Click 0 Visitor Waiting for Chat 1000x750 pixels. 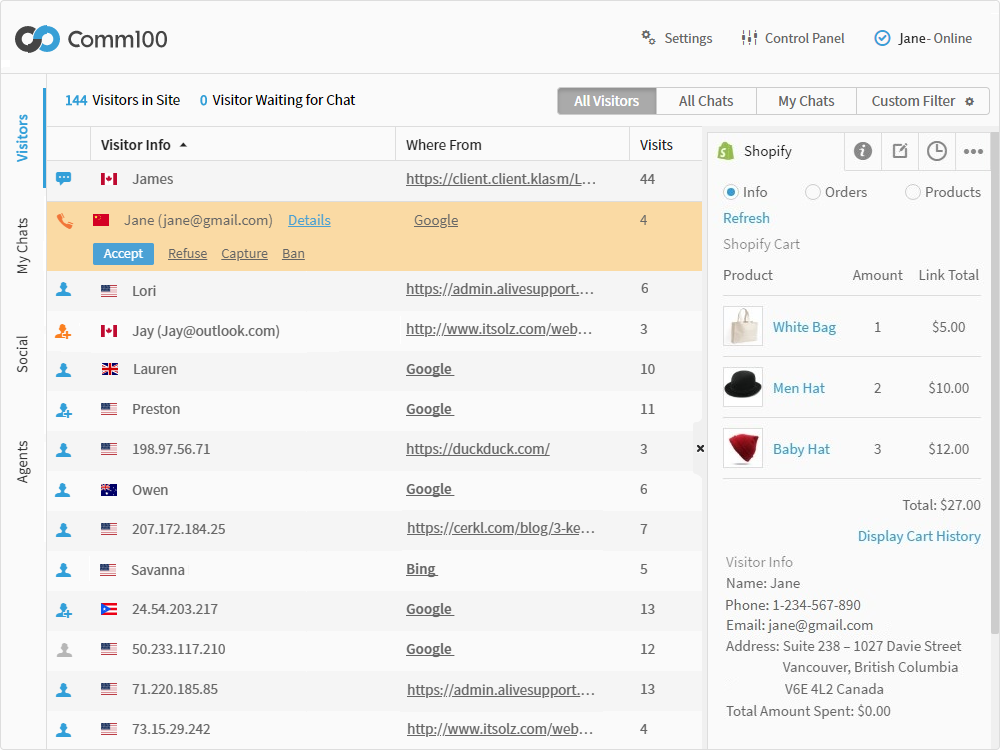tap(277, 100)
